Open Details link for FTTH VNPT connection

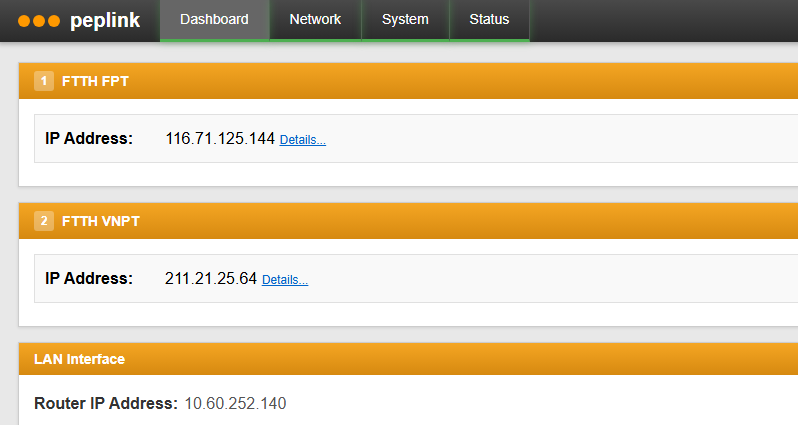(284, 280)
